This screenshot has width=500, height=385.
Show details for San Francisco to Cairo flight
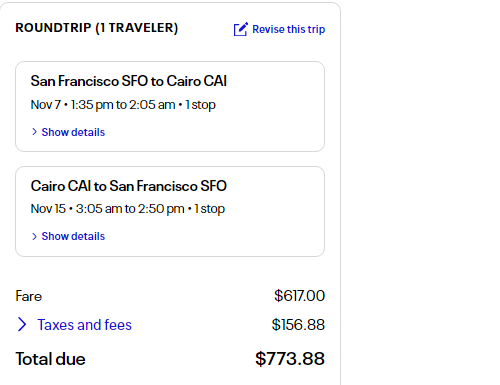pyautogui.click(x=73, y=132)
